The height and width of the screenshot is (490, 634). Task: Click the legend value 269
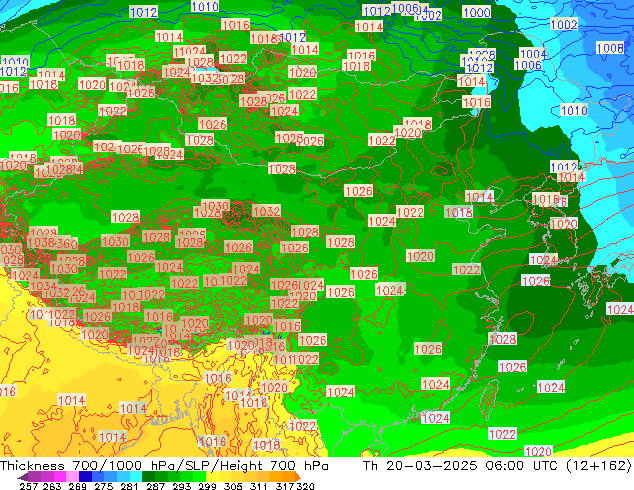pyautogui.click(x=78, y=486)
